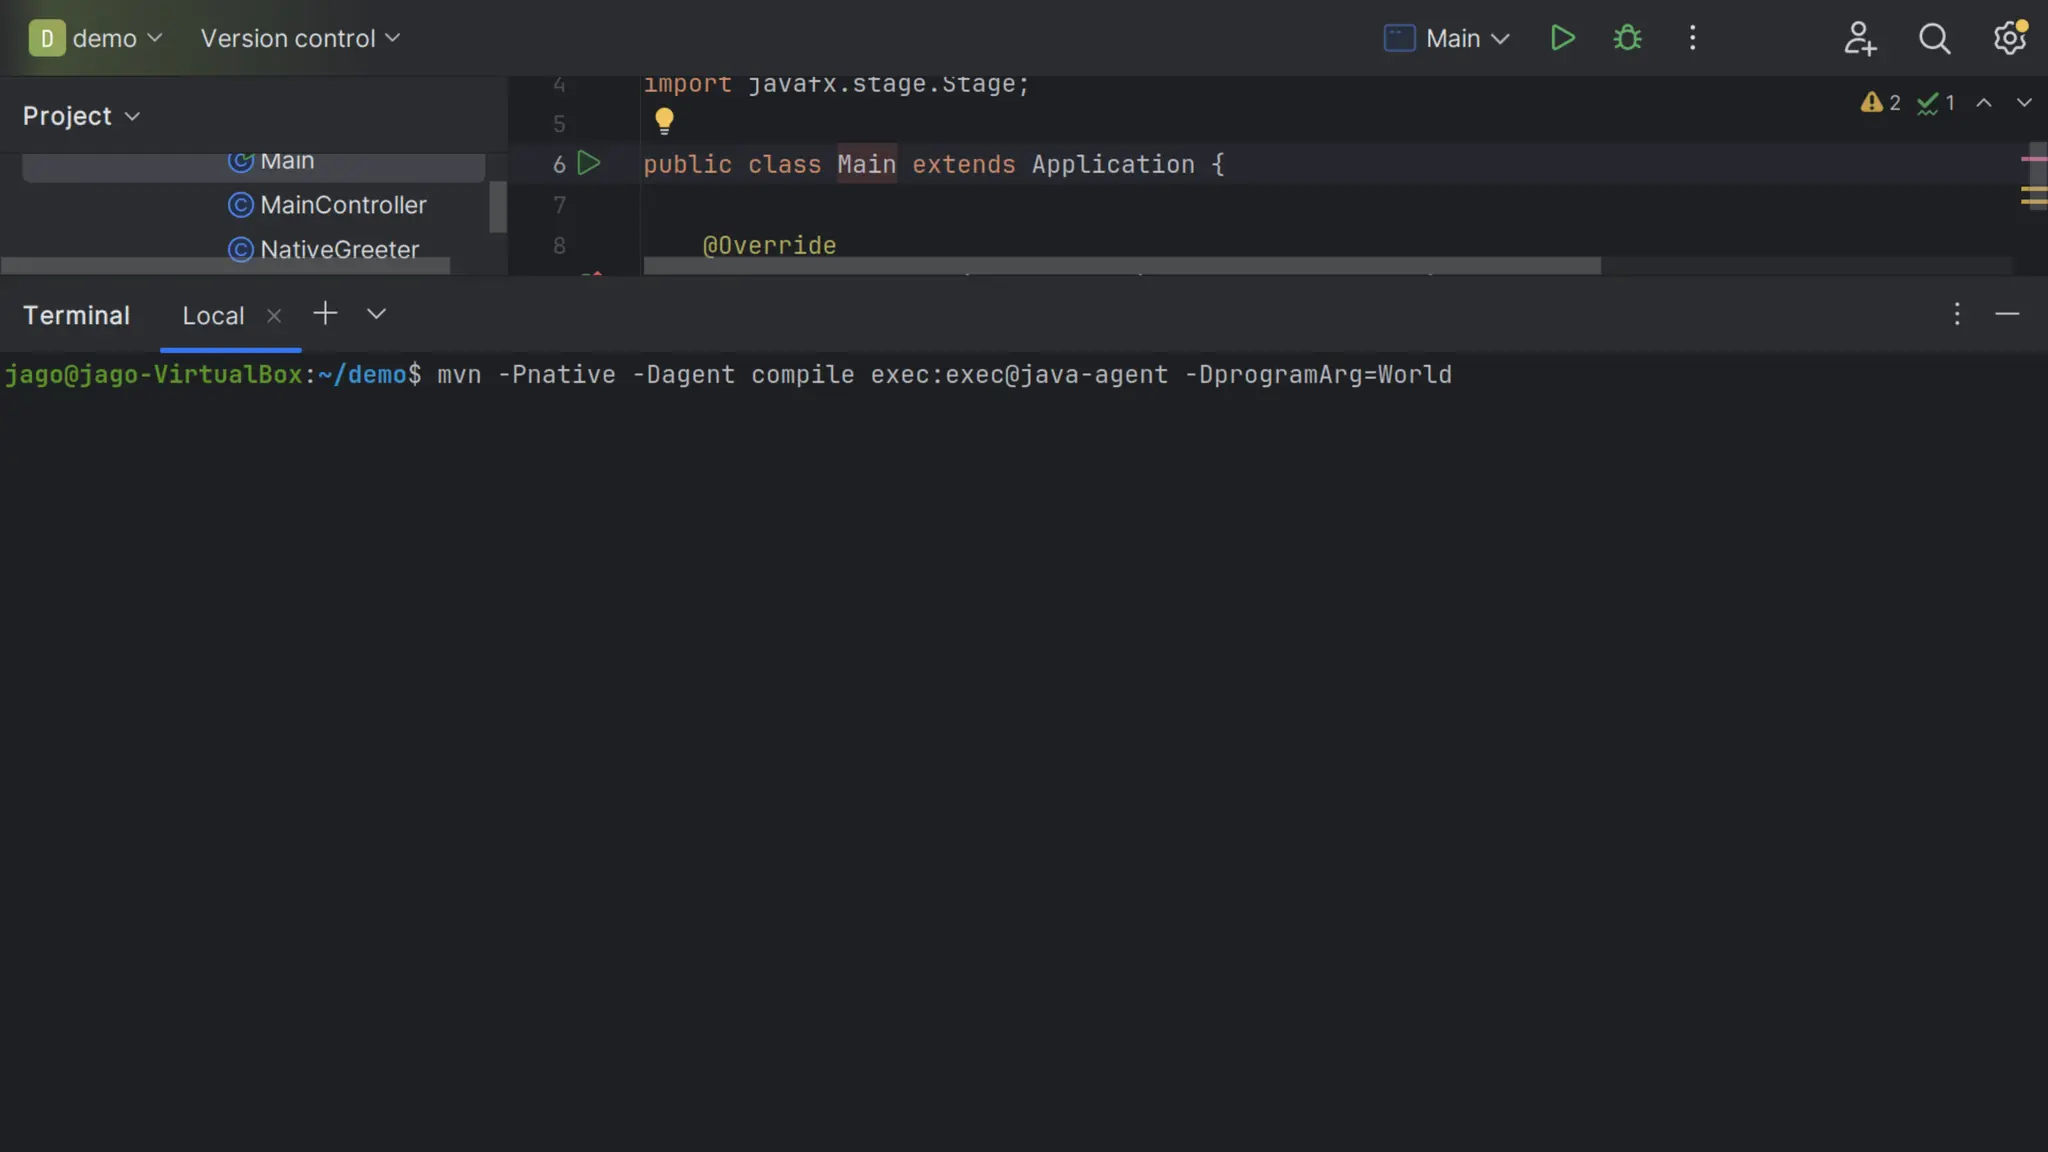This screenshot has height=1152, width=2048.
Task: Close the Local terminal tab
Action: coord(274,316)
